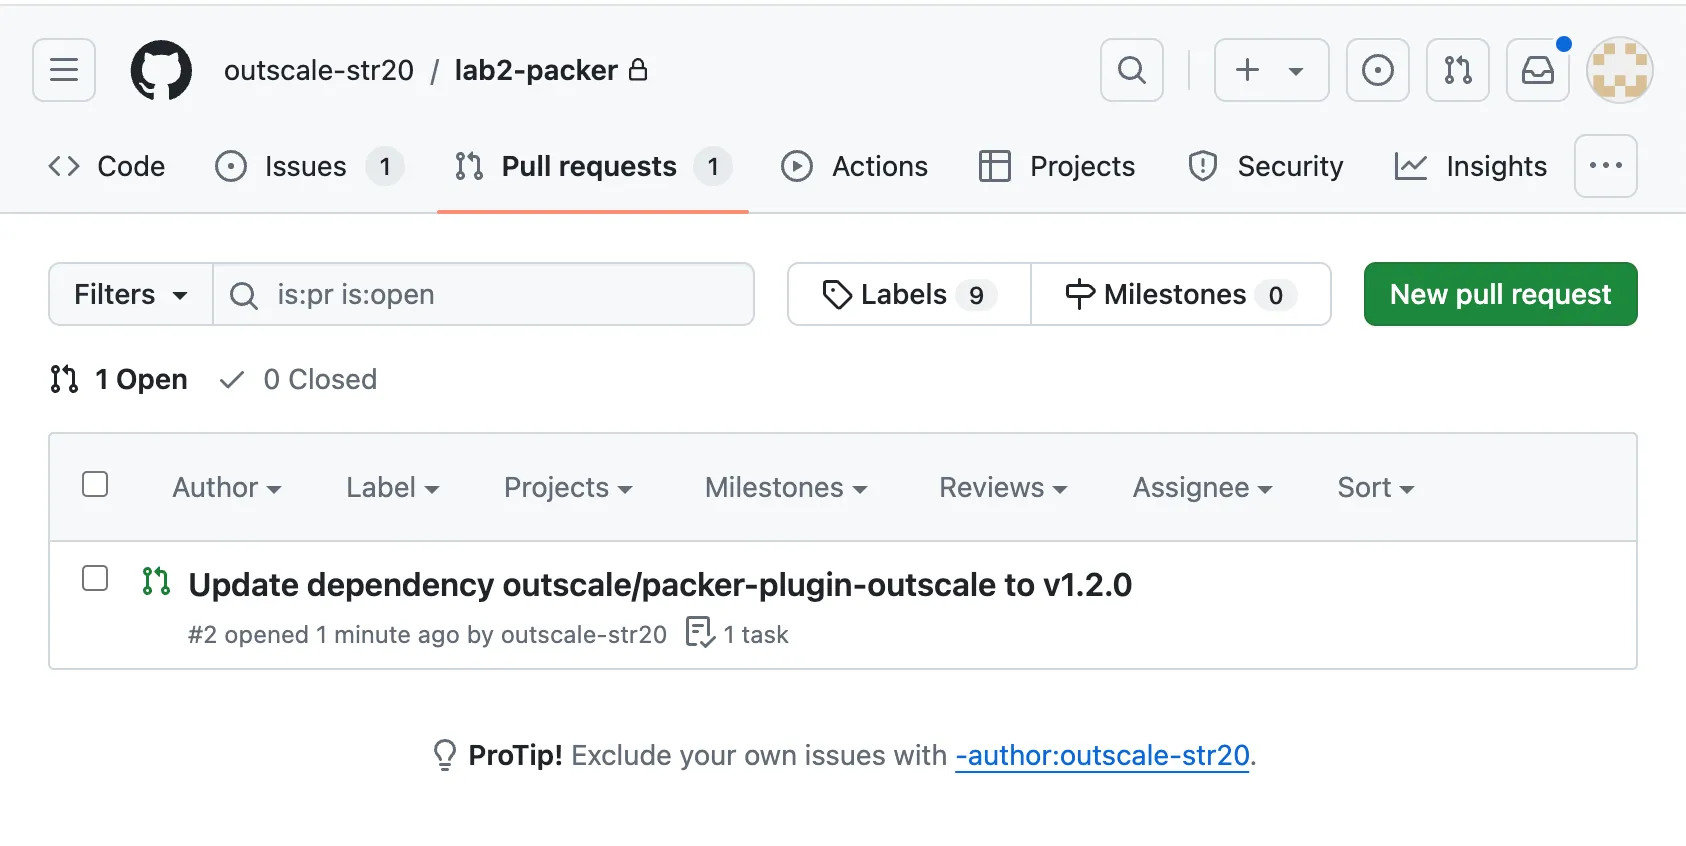This screenshot has height=846, width=1686.
Task: Expand the Sort dropdown
Action: click(1375, 488)
